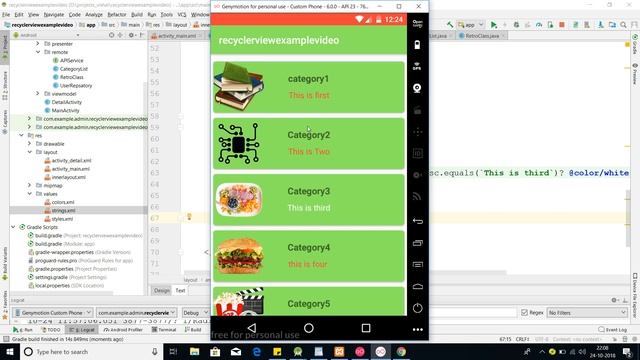Tap the Android overview square button
The image size is (640, 360).
[x=366, y=328]
